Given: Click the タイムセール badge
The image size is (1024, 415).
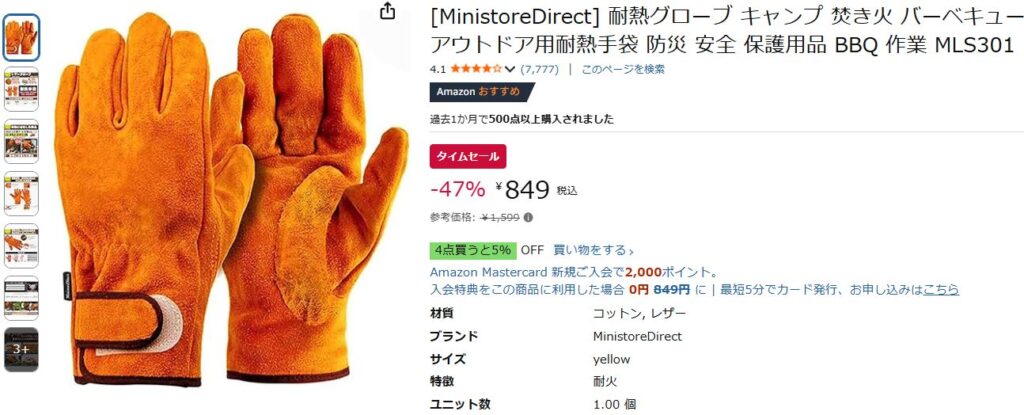Looking at the screenshot, I should tap(468, 156).
